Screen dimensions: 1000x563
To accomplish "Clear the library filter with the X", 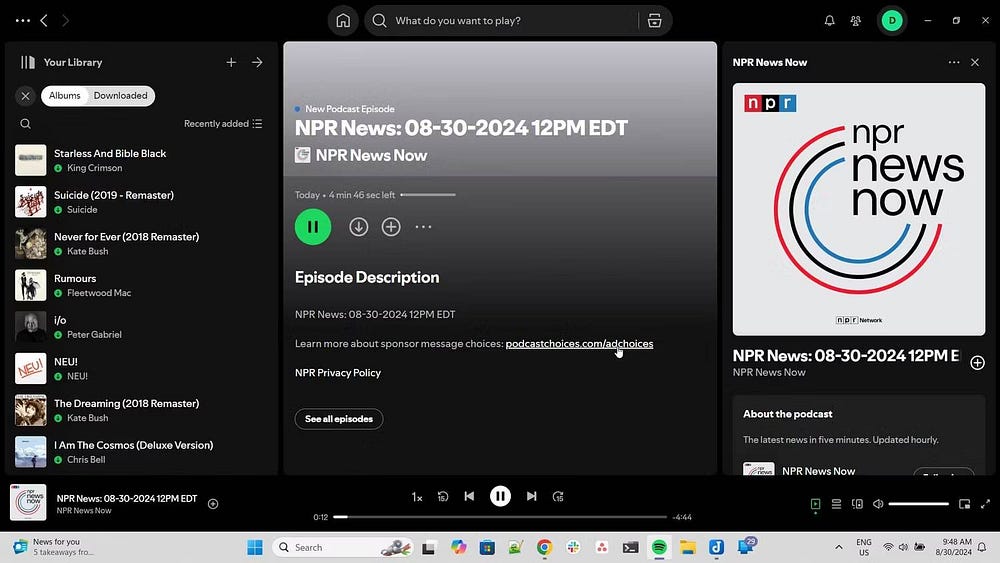I will pyautogui.click(x=26, y=96).
